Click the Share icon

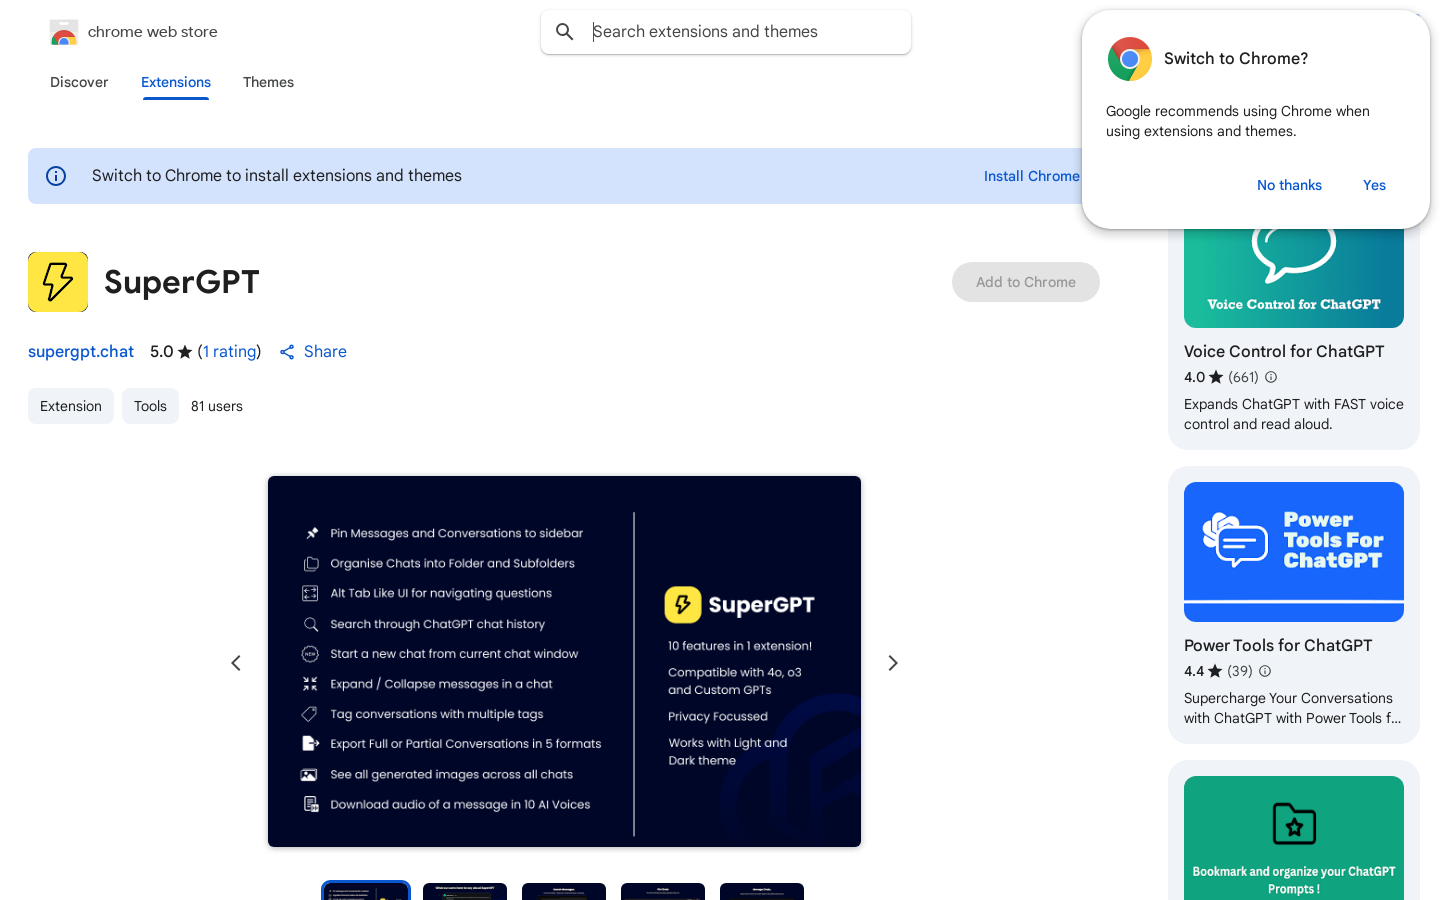[287, 352]
